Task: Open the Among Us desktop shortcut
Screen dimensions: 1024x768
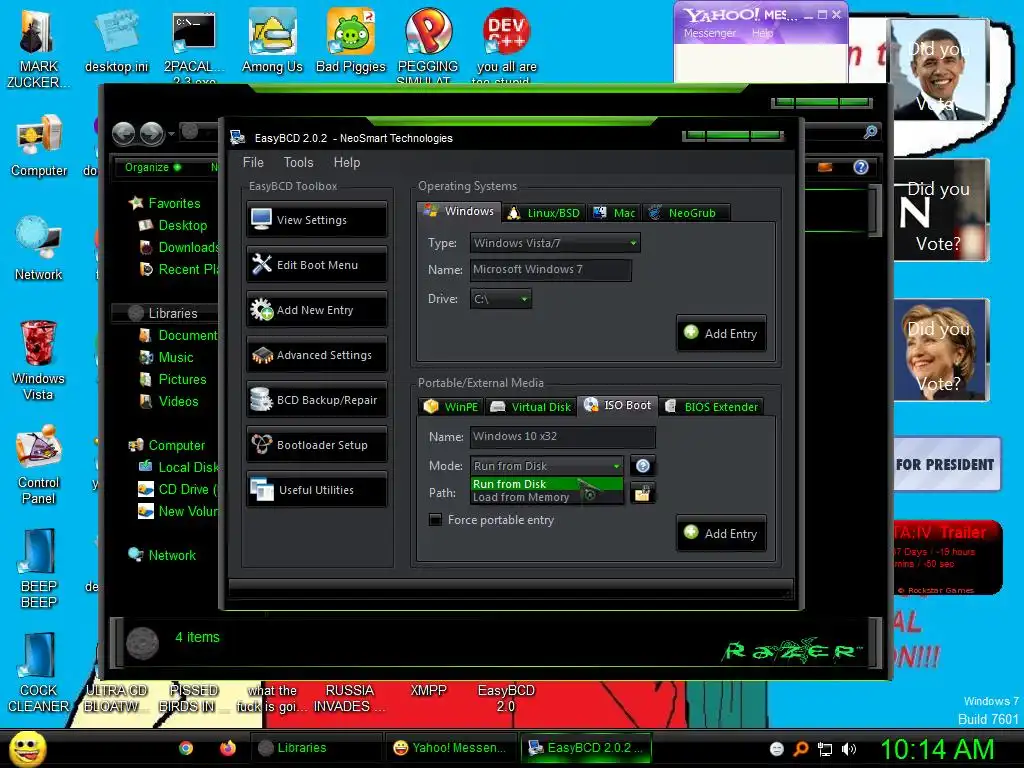Action: (272, 42)
